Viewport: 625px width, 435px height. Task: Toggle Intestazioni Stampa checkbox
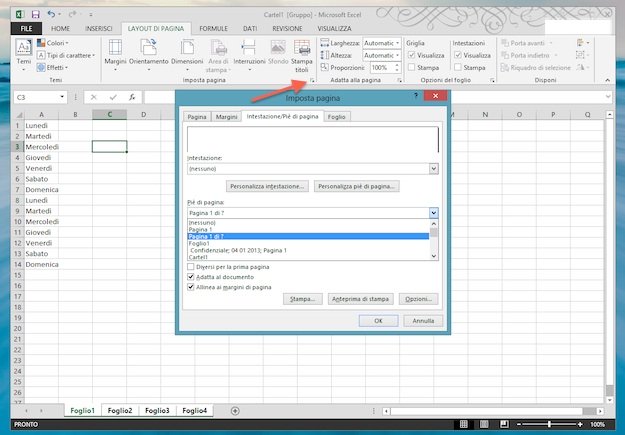tap(458, 67)
